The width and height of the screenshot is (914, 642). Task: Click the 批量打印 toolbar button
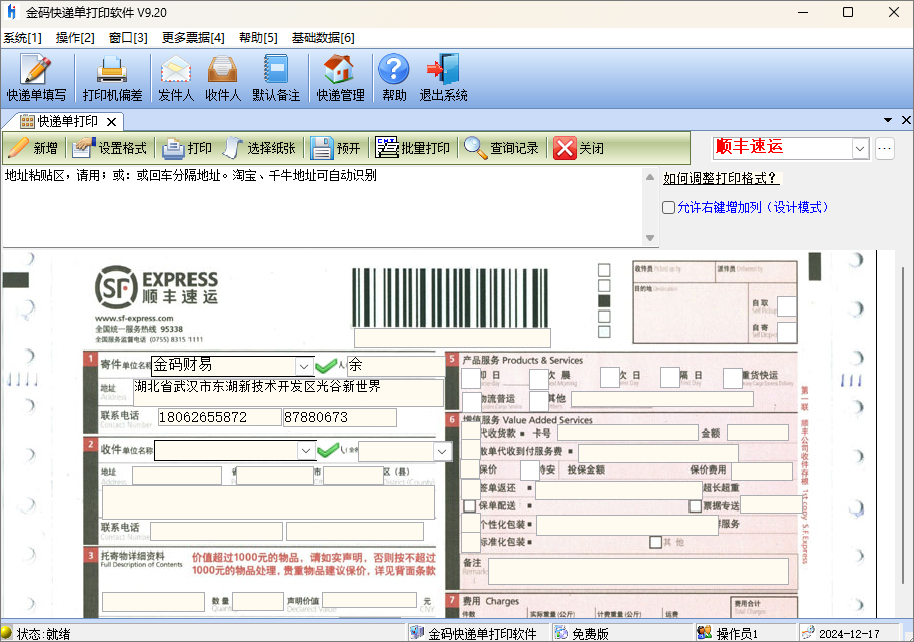click(413, 148)
